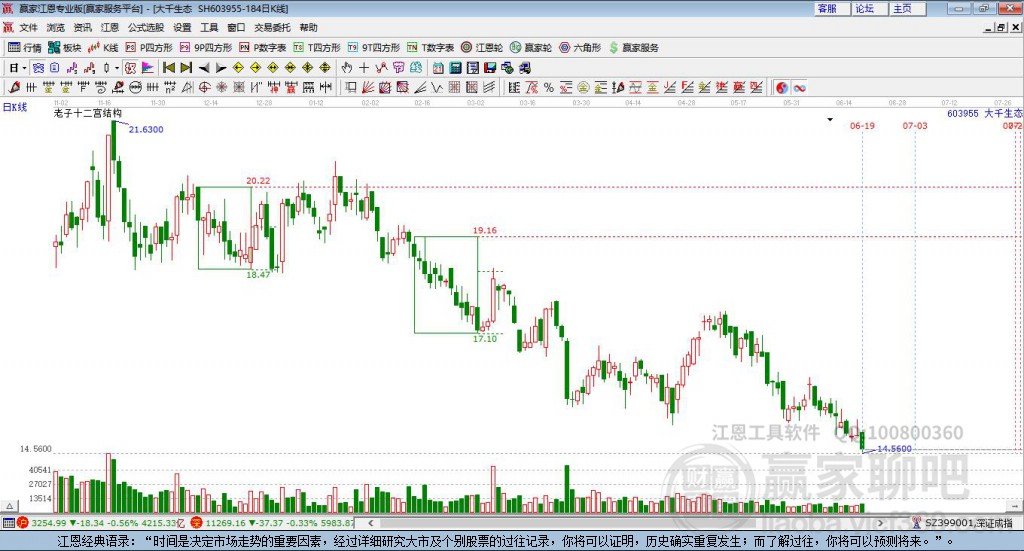Open the 行情 market quotes view
Screen dimensions: 1024x551
click(25, 48)
